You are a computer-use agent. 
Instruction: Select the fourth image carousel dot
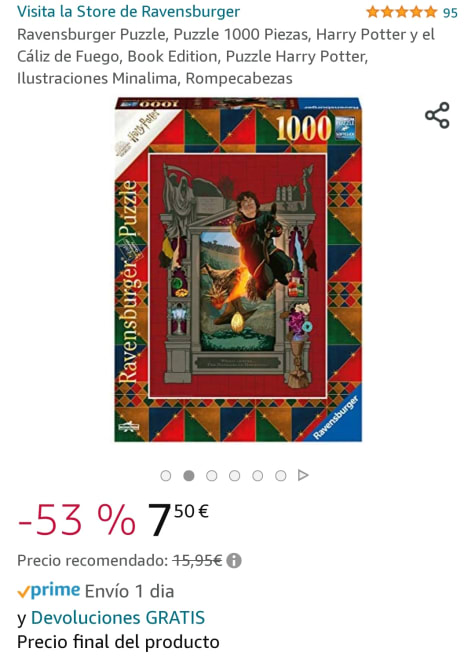[x=235, y=475]
